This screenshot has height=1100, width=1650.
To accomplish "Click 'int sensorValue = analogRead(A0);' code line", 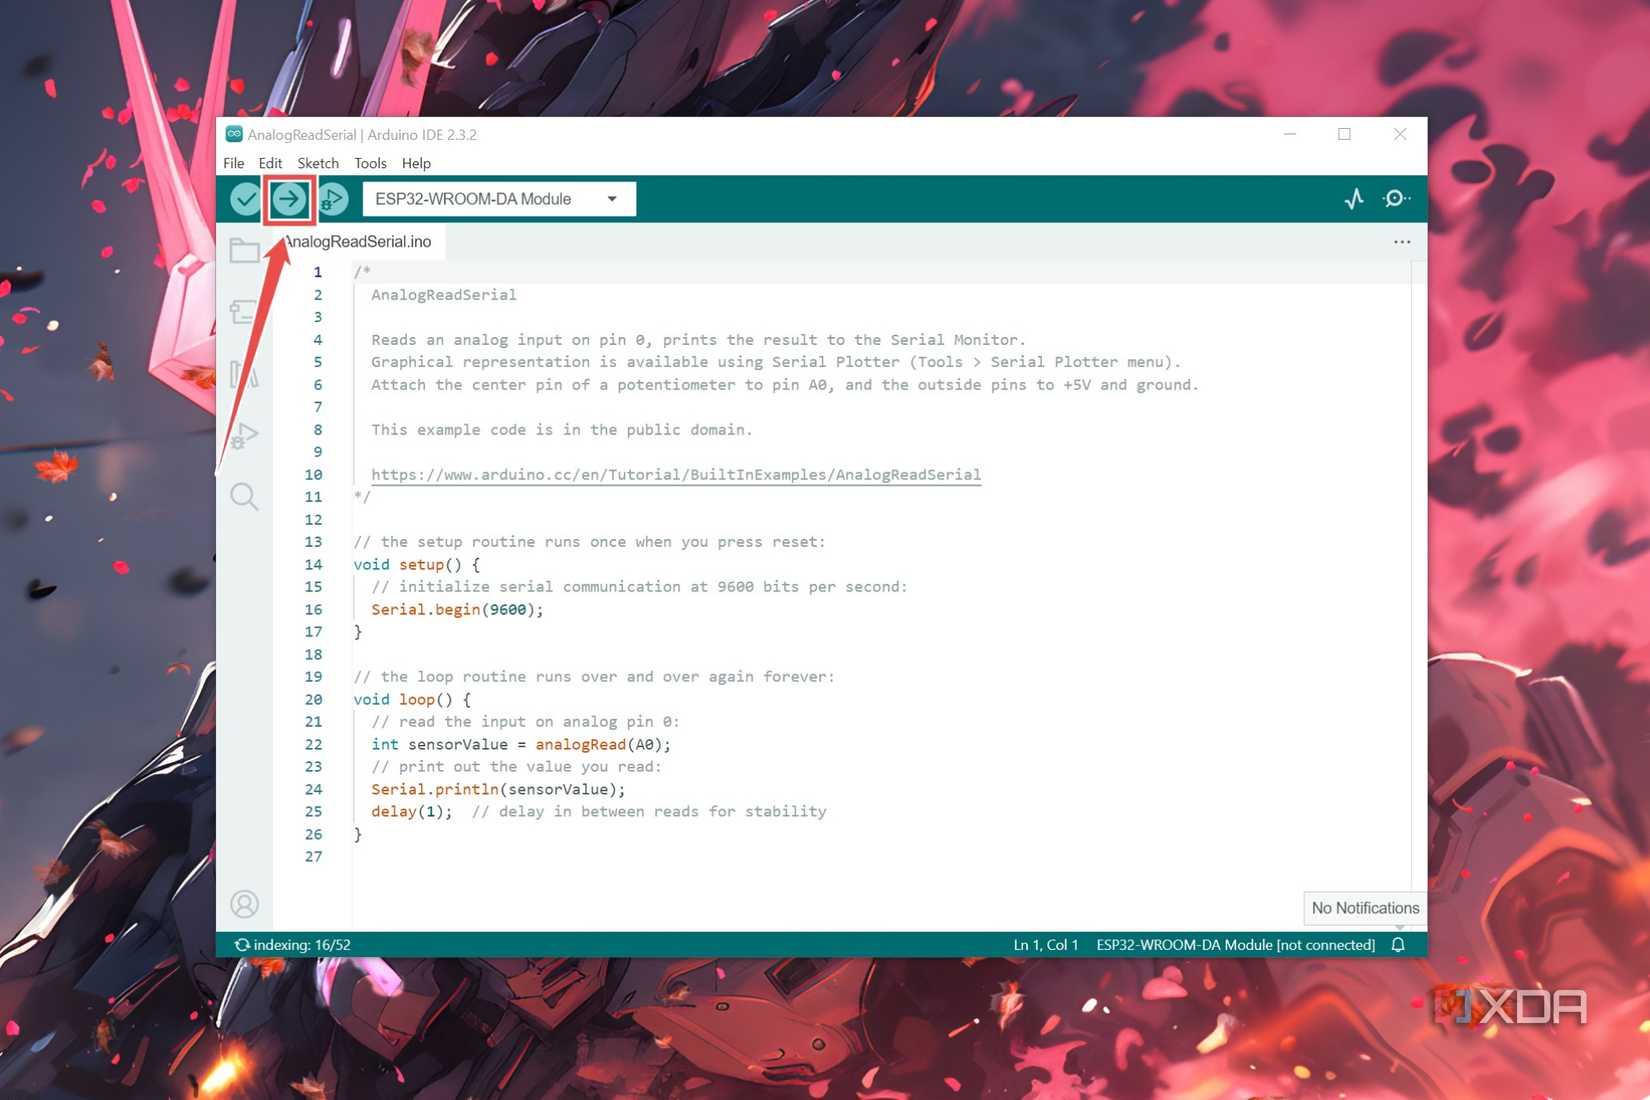I will pos(521,744).
